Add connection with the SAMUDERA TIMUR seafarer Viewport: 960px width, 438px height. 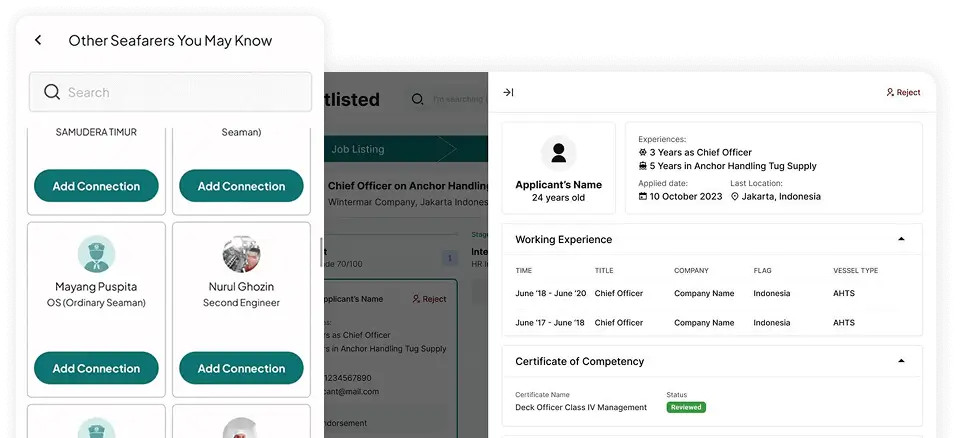click(x=96, y=186)
